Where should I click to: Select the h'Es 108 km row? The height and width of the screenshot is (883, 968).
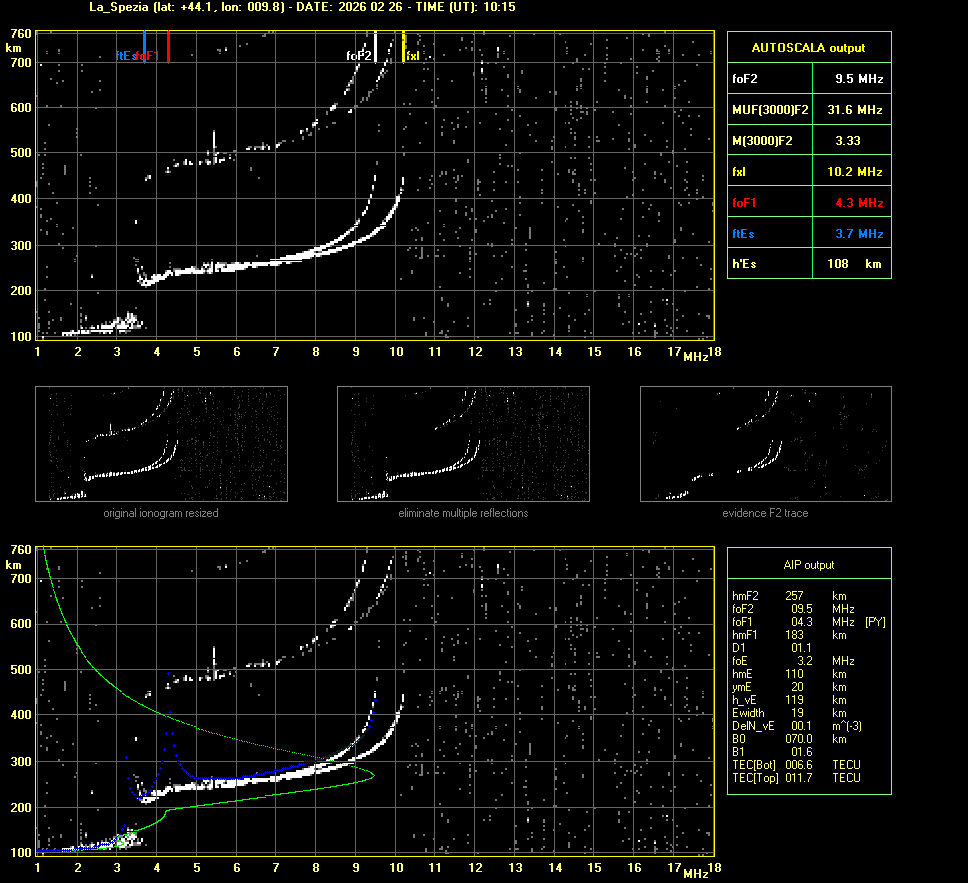click(x=808, y=264)
